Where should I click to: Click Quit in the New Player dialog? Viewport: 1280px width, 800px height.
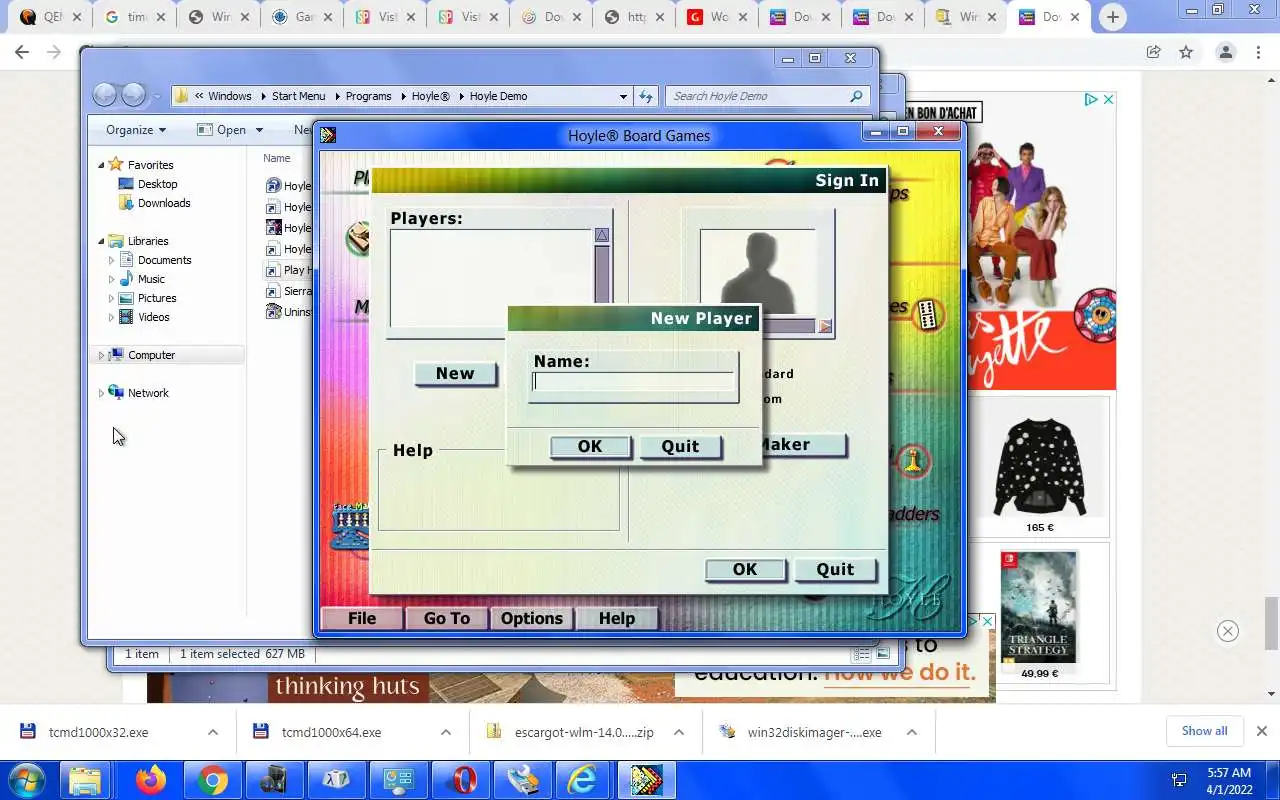(x=680, y=446)
